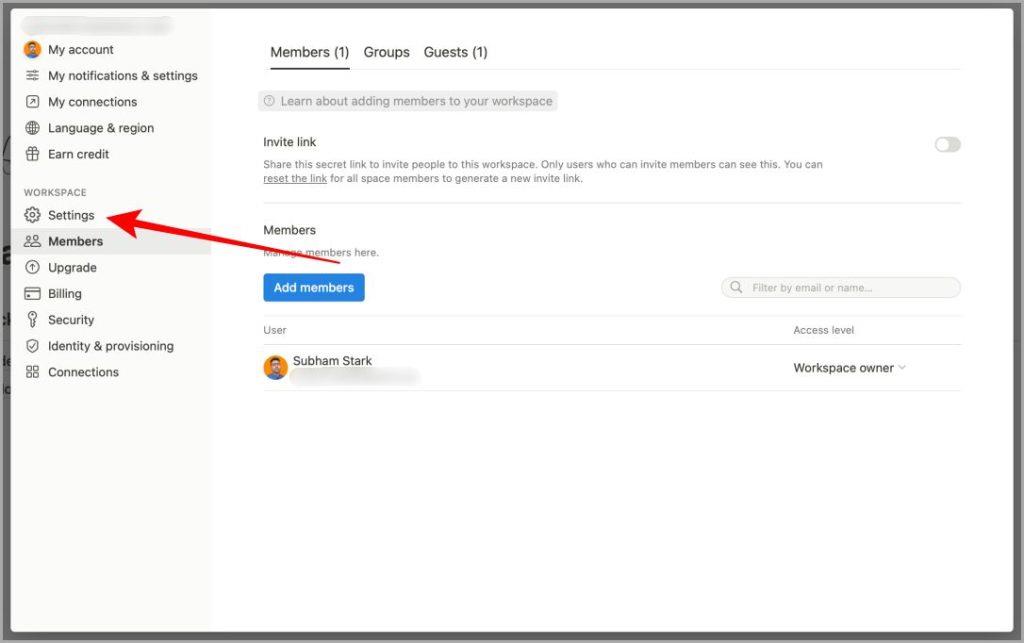Click the Language & region globe icon

point(32,128)
